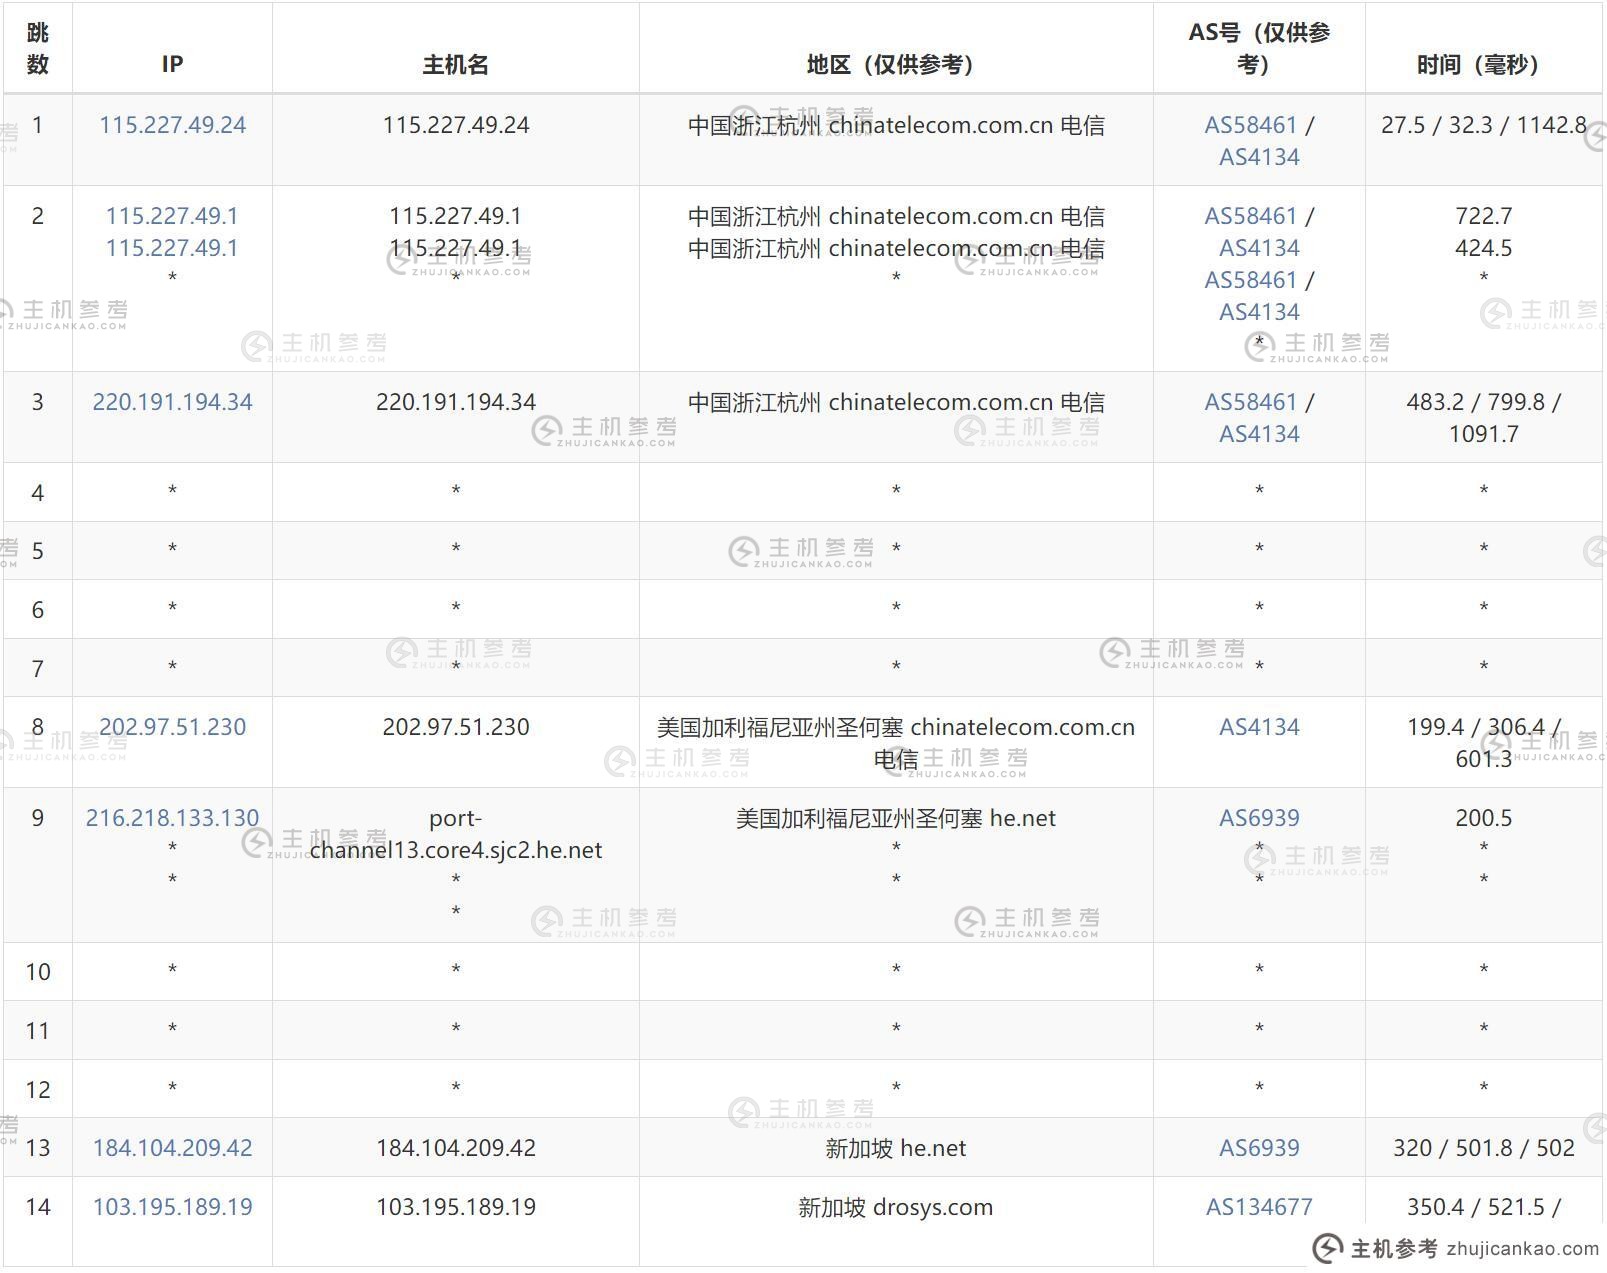Select time value 424.5 in hop 2
Screen dimensions: 1607x1273
[x=1483, y=248]
